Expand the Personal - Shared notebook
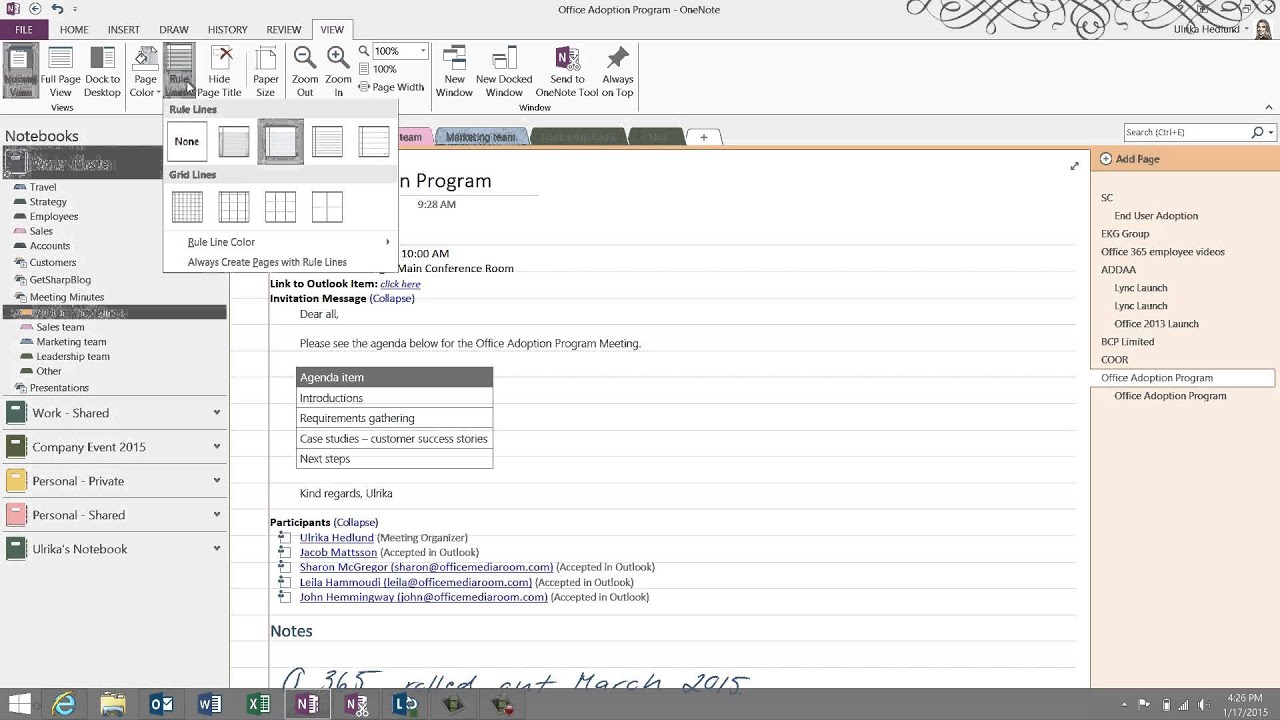The image size is (1280, 720). tap(217, 515)
